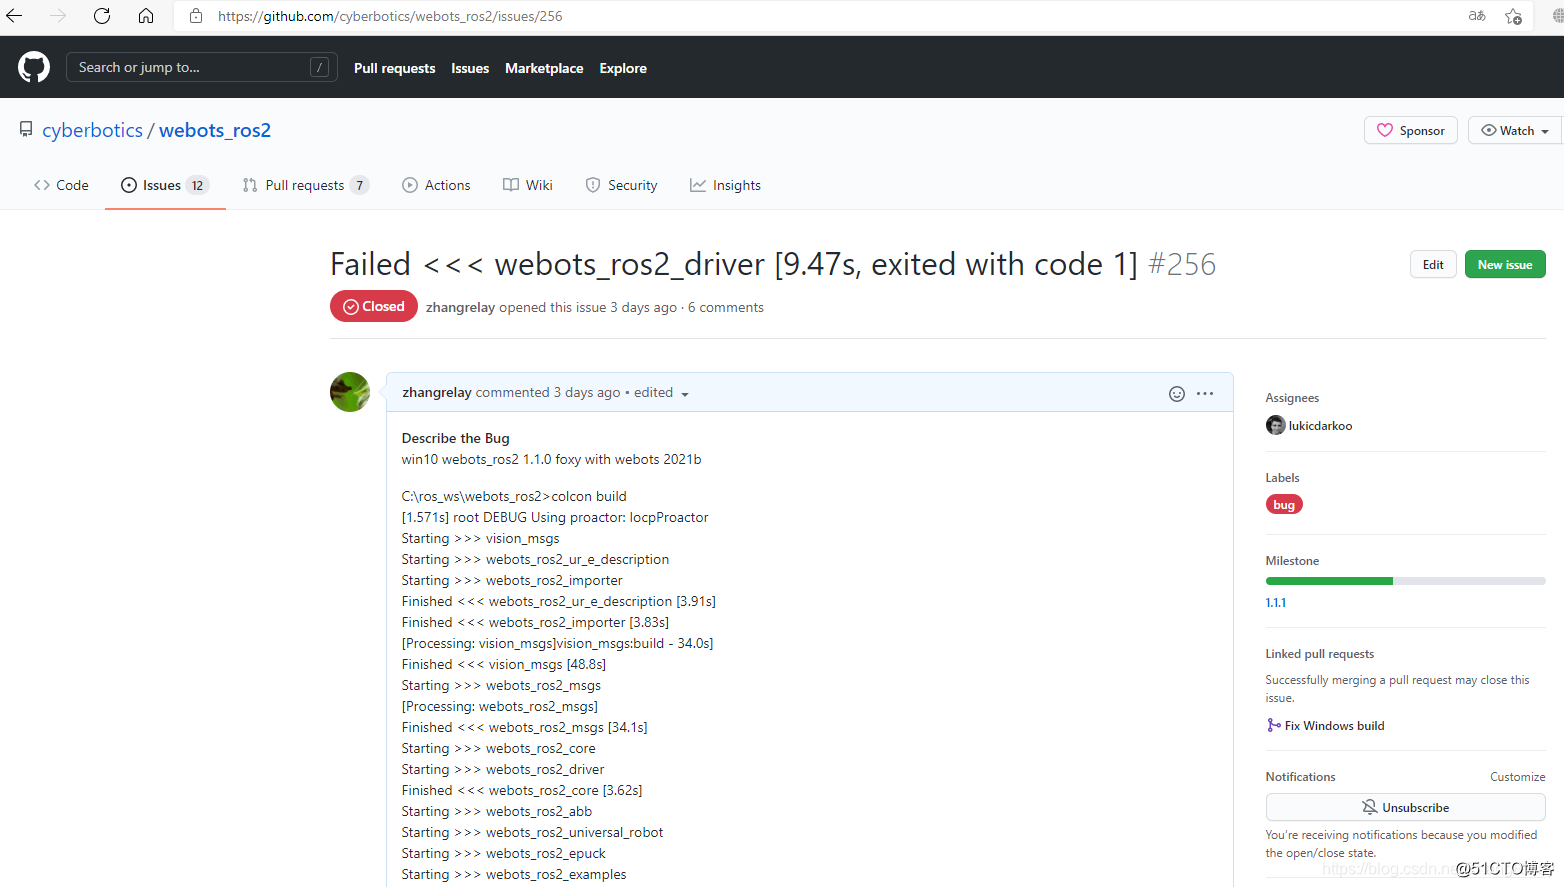1564x887 pixels.
Task: Click the address bar URL
Action: (390, 16)
